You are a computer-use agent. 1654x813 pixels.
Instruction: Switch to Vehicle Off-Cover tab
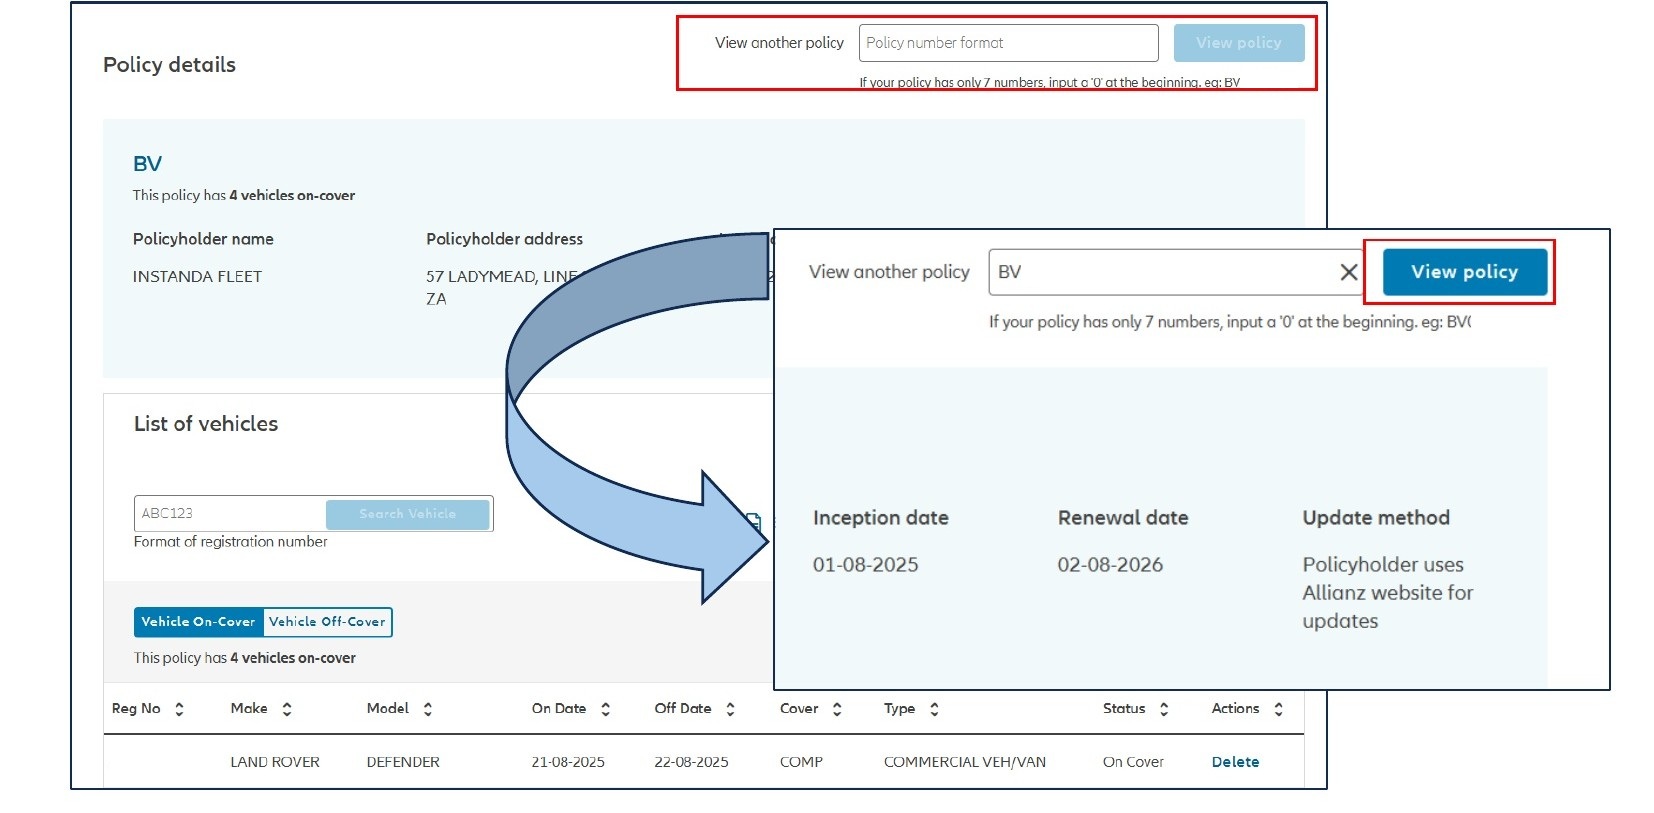[x=327, y=622]
